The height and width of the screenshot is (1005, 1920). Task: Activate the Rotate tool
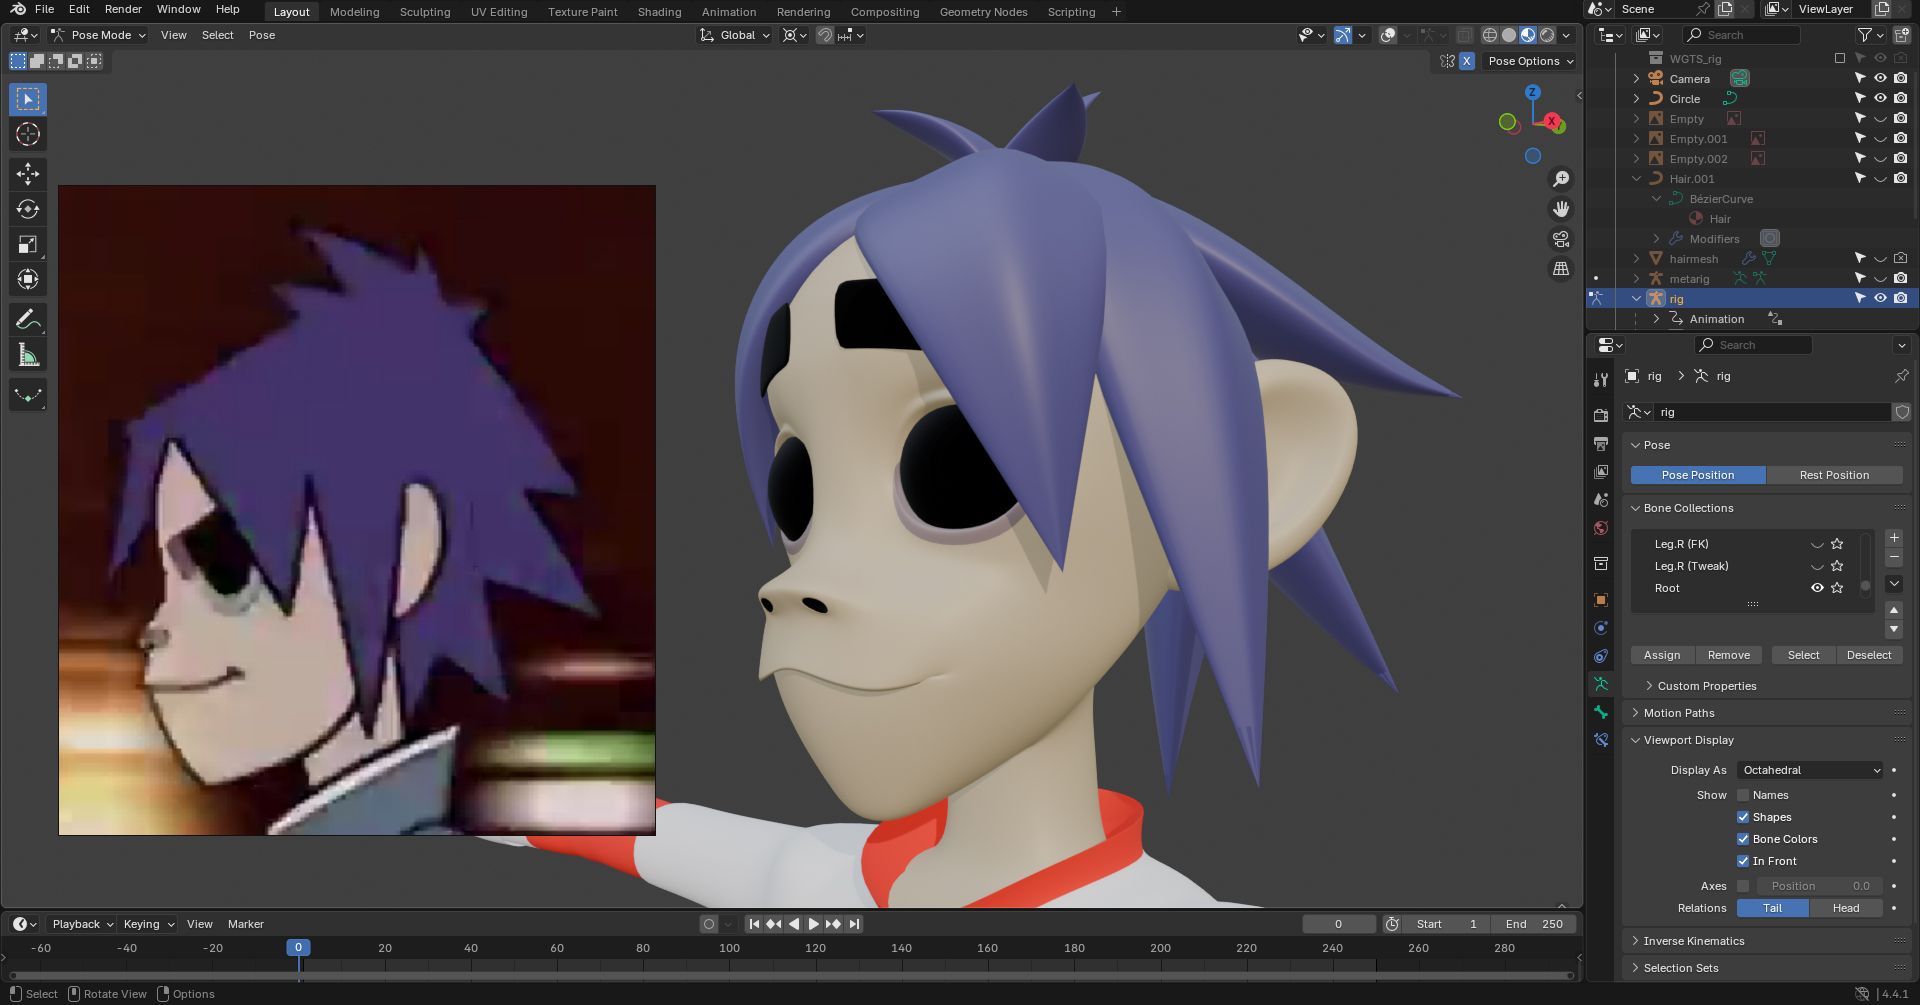click(28, 209)
